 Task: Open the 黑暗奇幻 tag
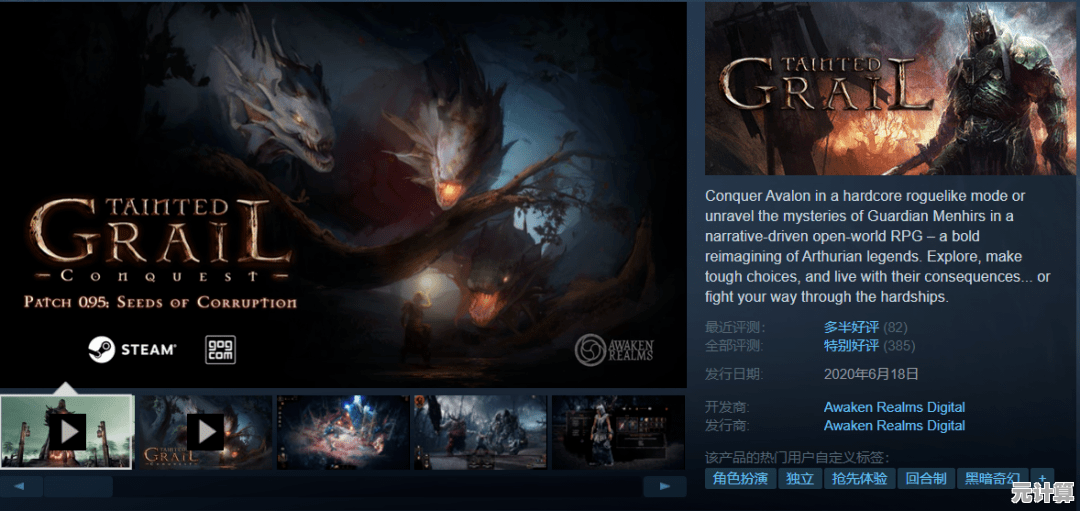[x=992, y=479]
